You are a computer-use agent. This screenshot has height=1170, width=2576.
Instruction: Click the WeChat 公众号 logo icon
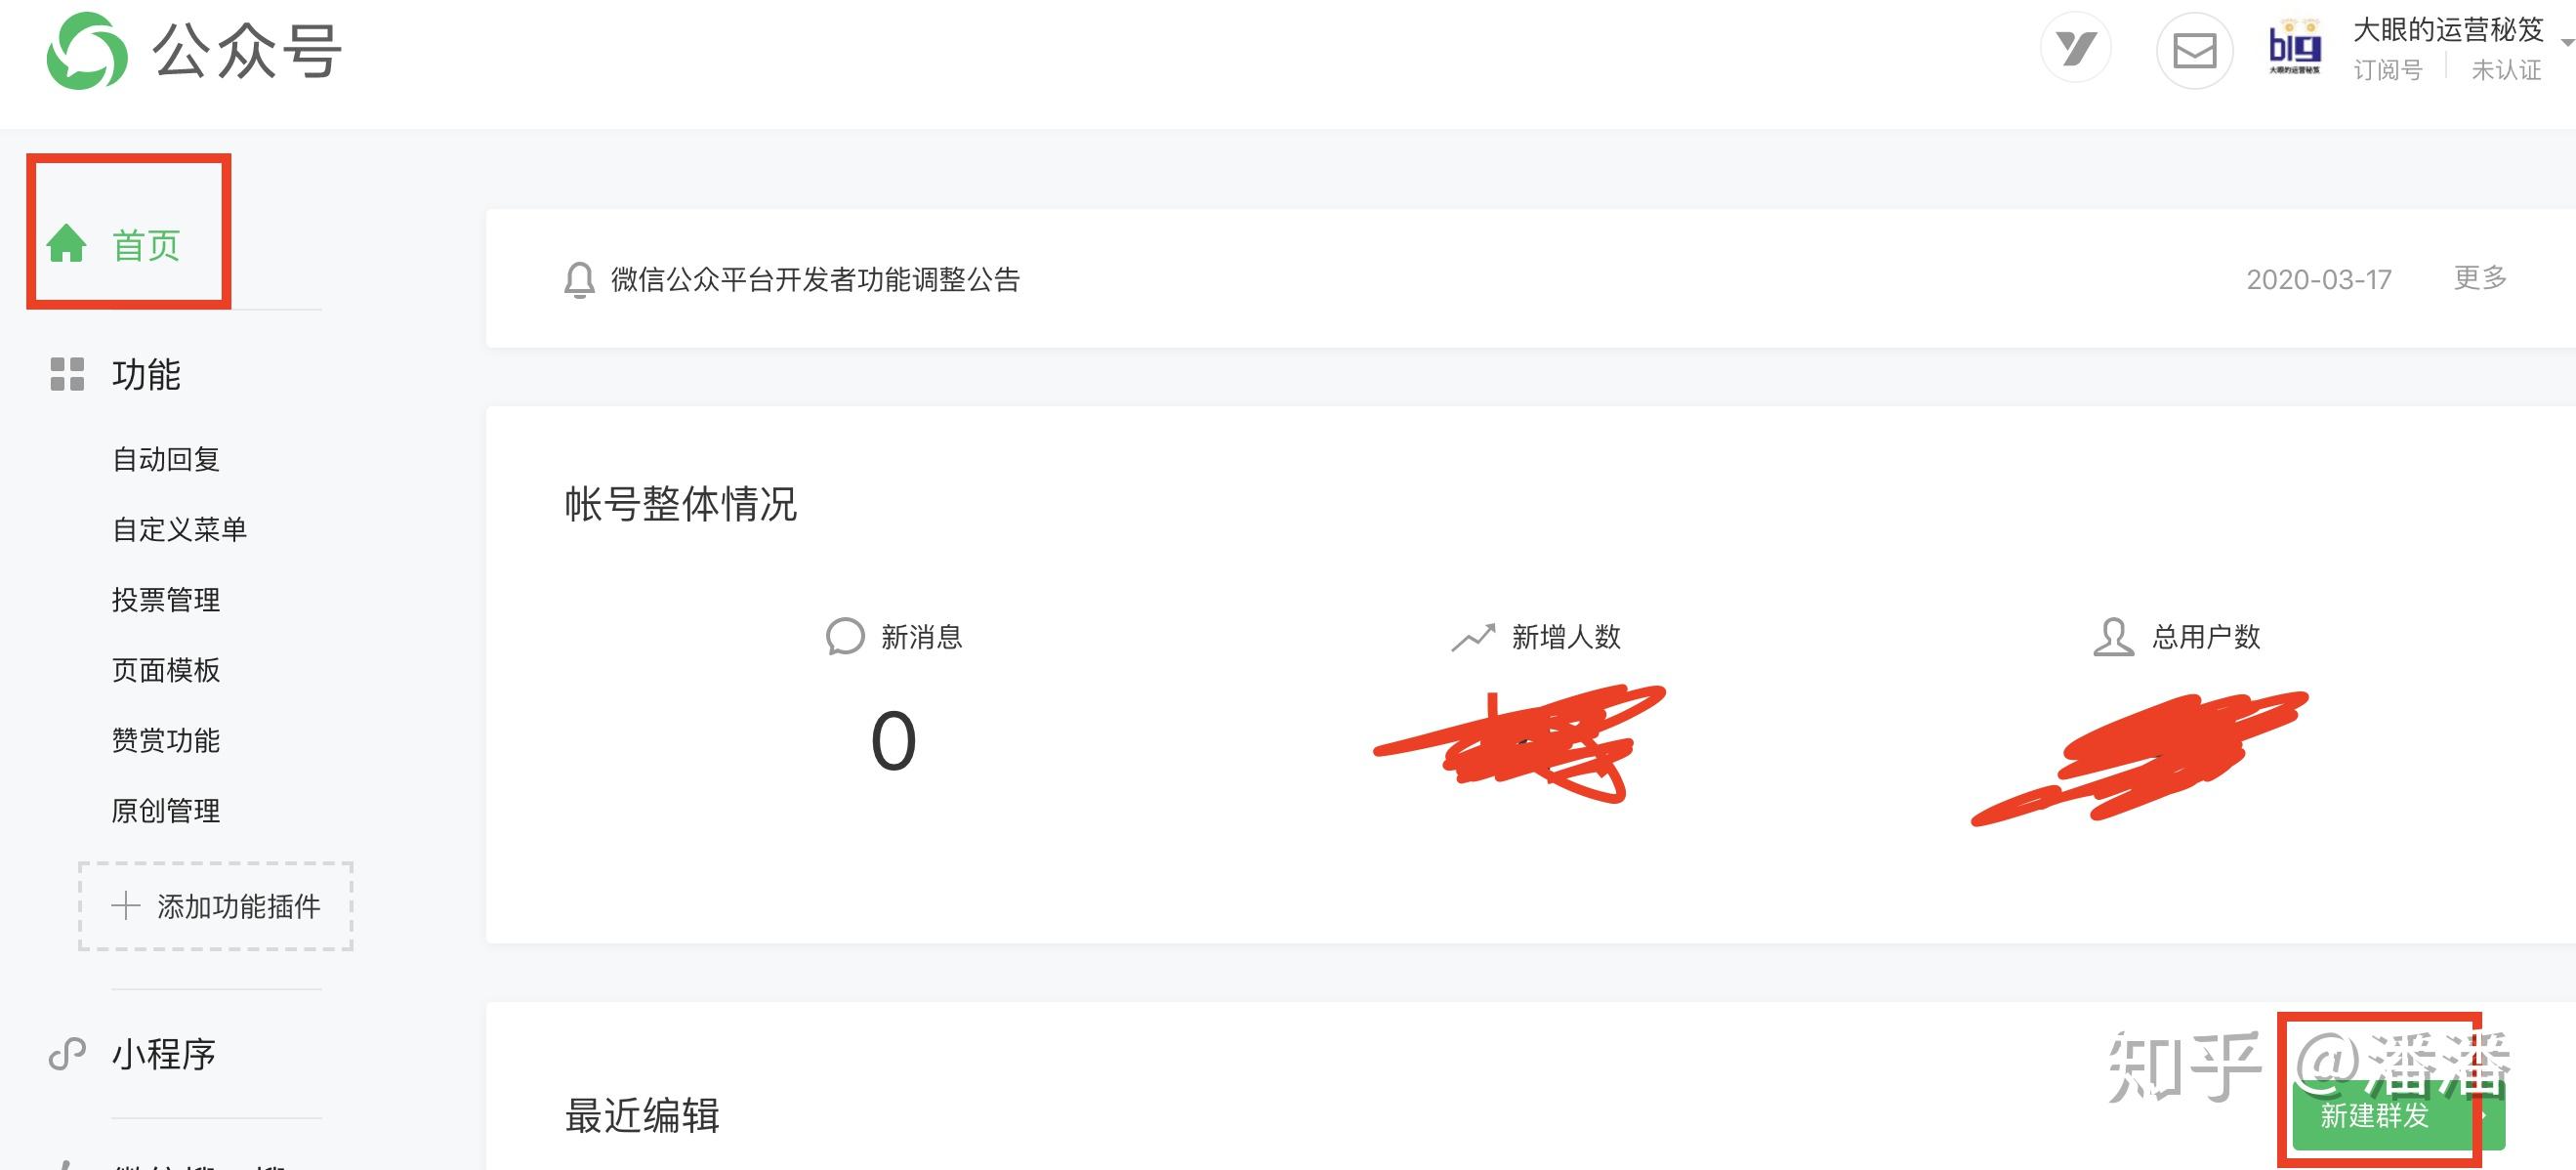click(87, 51)
